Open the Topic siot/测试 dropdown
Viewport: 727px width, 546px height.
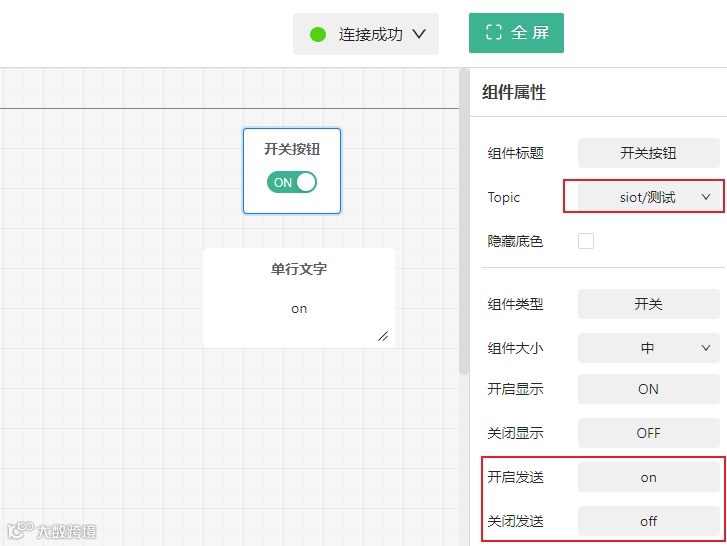pyautogui.click(x=649, y=197)
